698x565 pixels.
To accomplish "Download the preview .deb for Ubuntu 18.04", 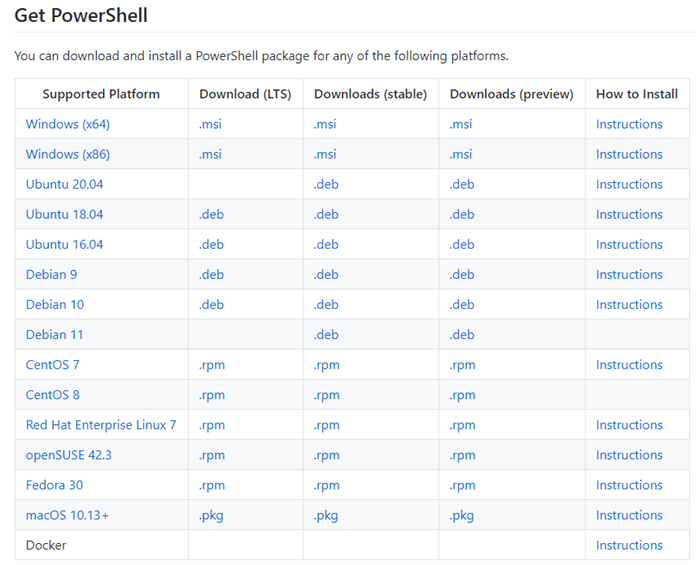I will coord(462,214).
